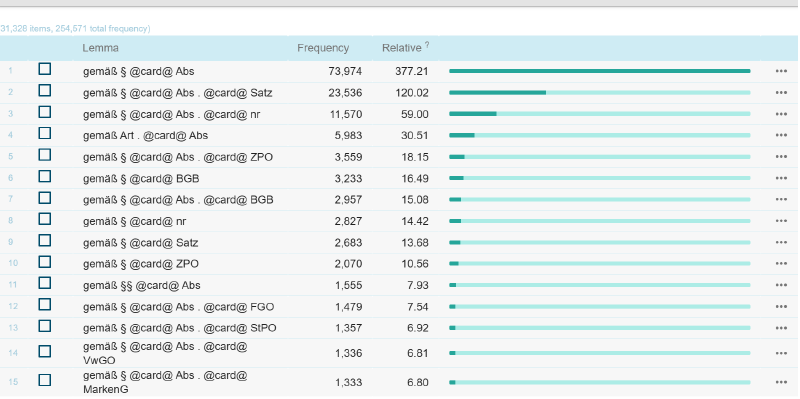Viewport: 800px width, 399px height.
Task: Open the three-dot menu for row 1
Action: coord(781,71)
